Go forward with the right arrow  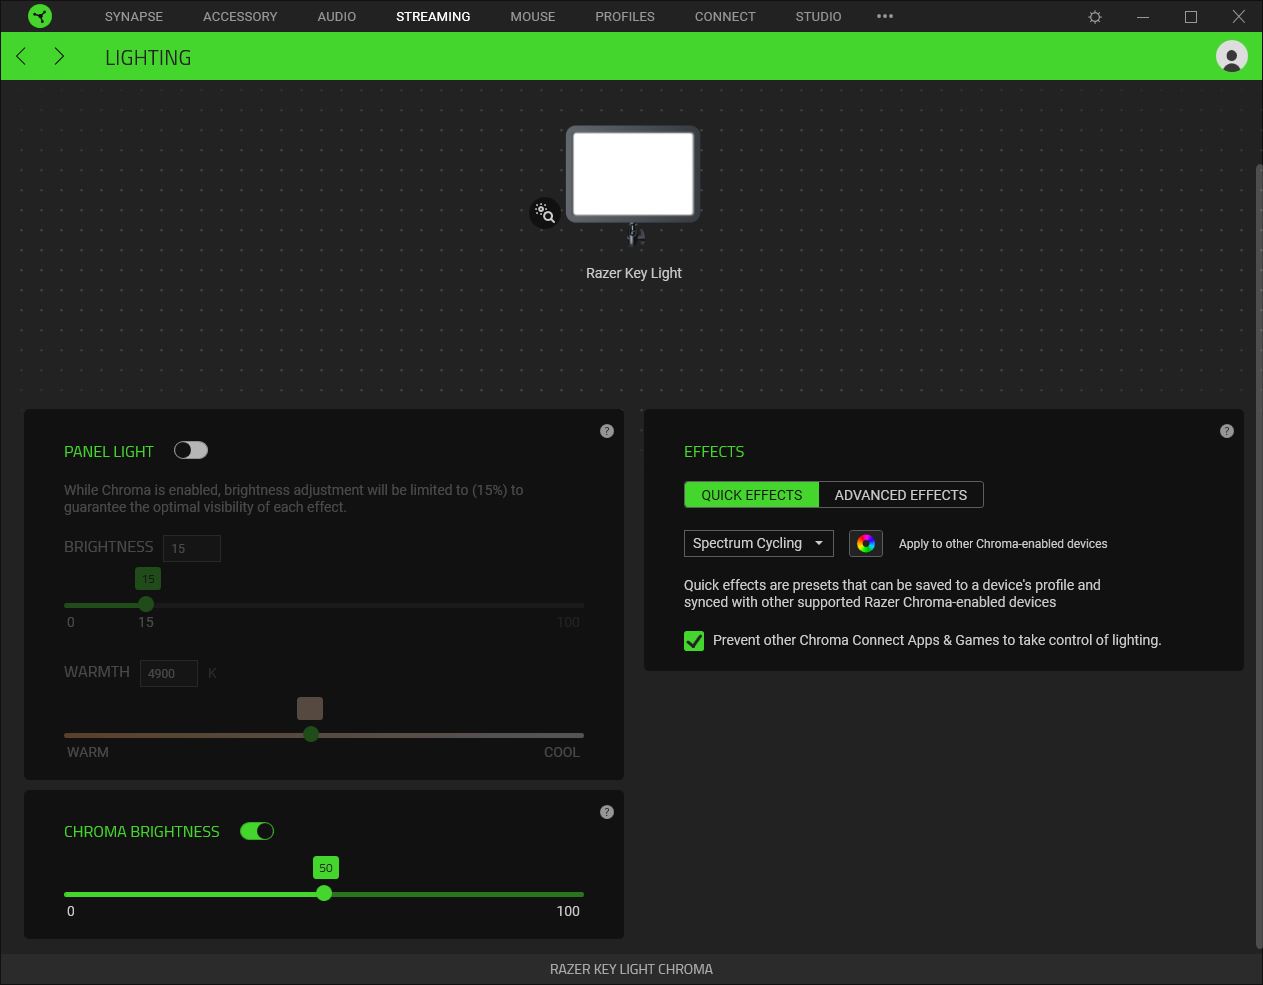tap(59, 57)
